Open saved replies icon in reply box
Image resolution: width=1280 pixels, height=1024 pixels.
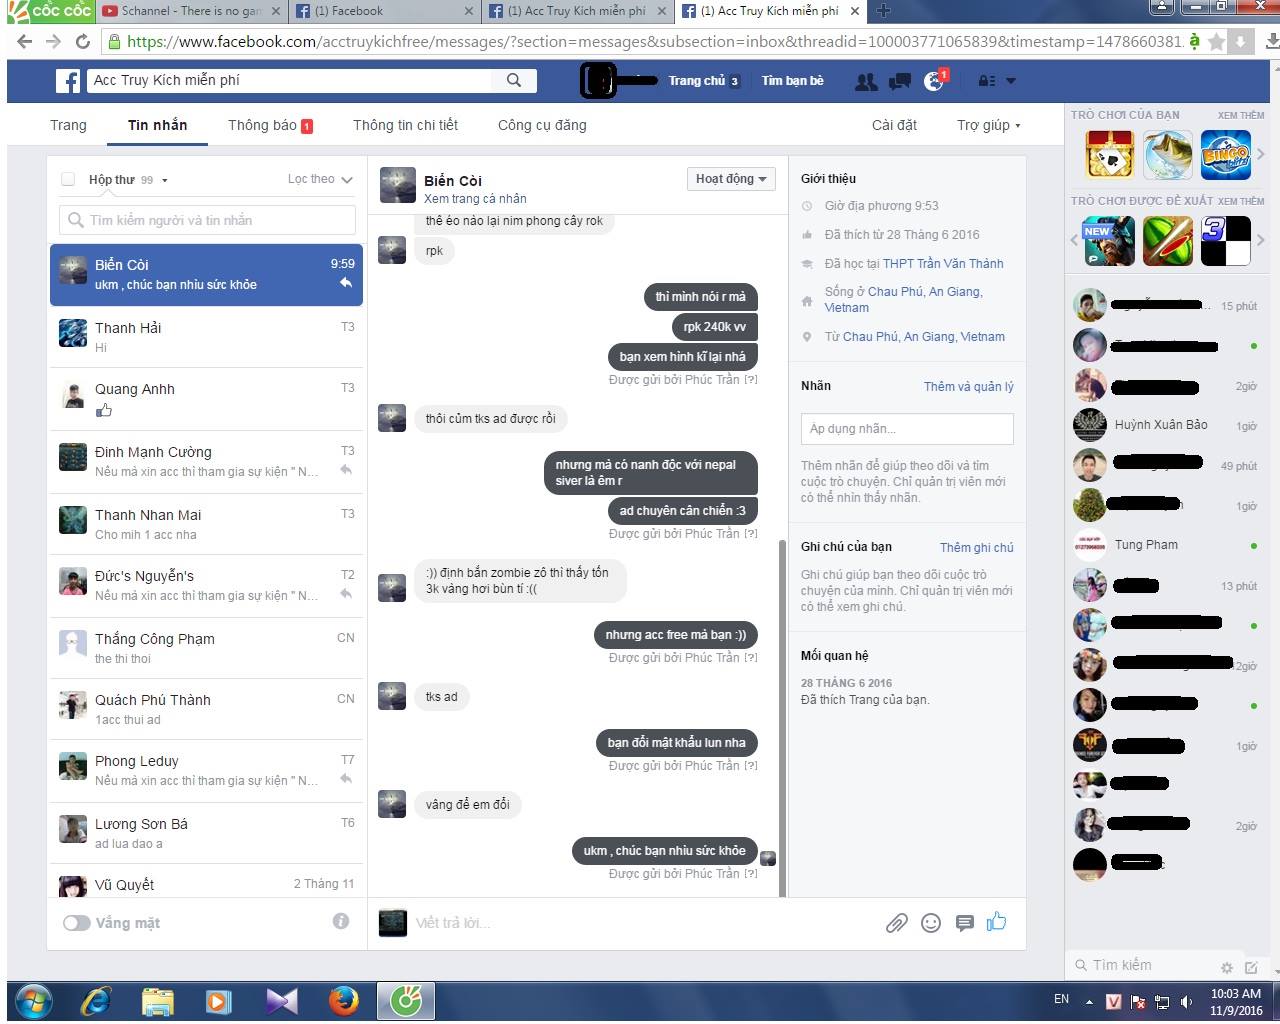click(x=964, y=923)
